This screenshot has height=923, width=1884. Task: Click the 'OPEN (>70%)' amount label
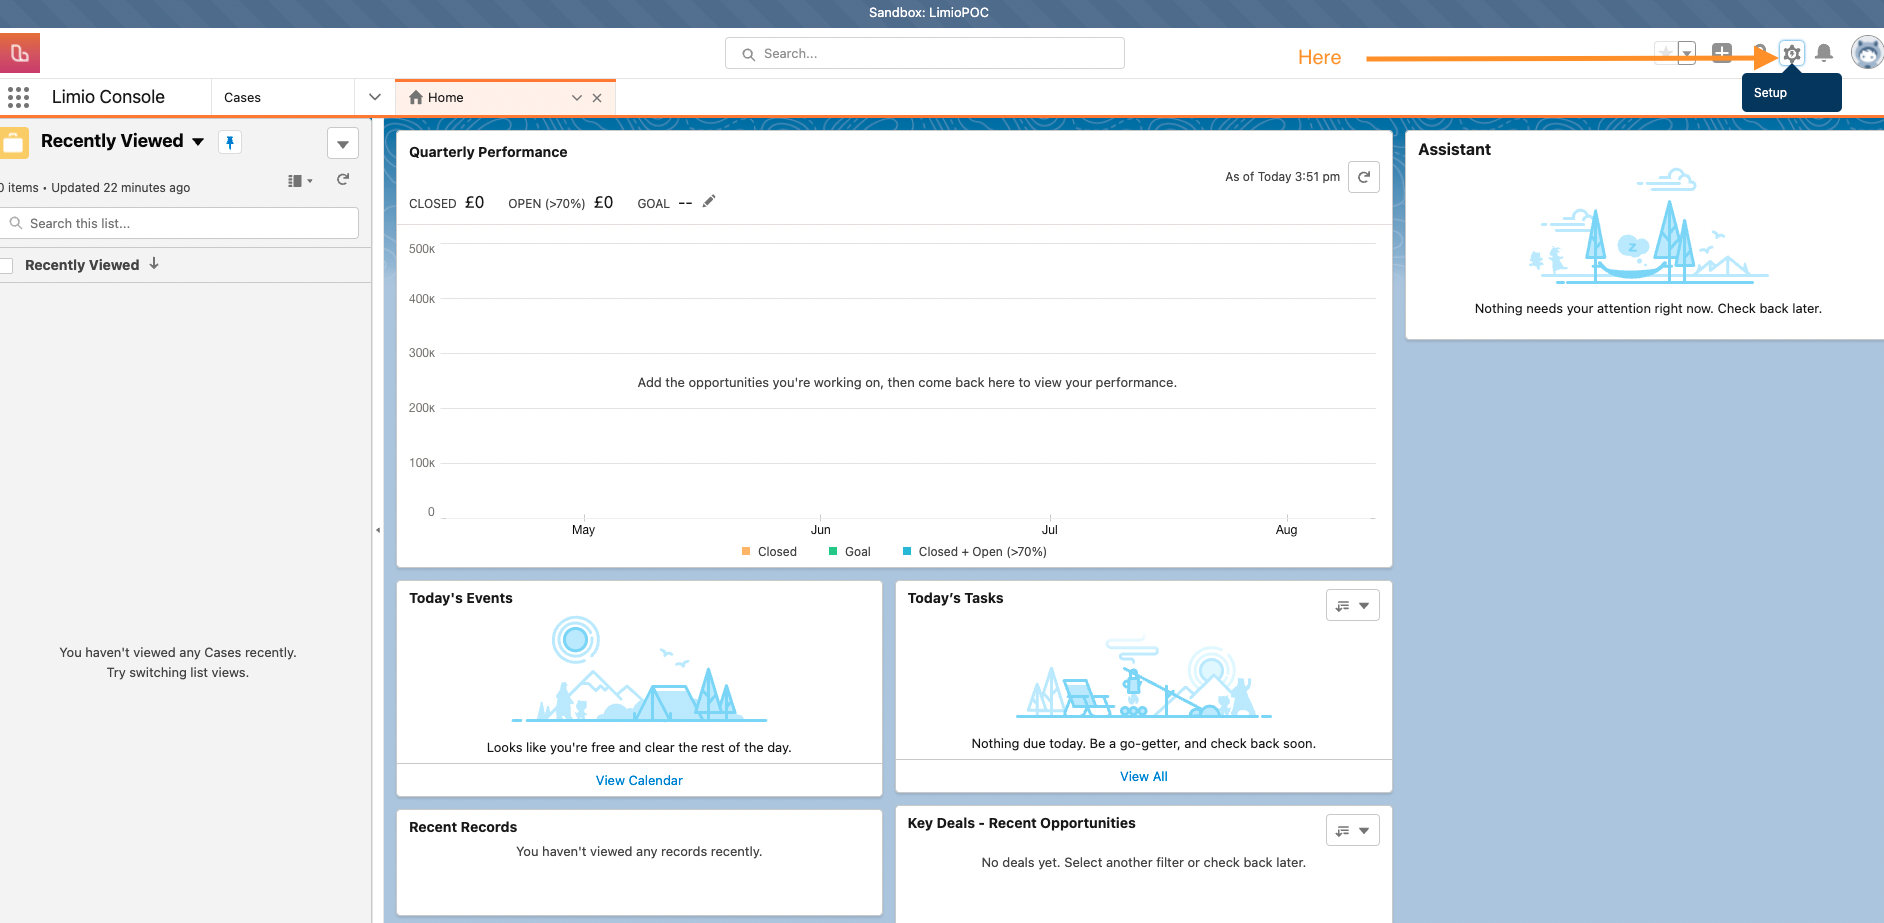(546, 204)
